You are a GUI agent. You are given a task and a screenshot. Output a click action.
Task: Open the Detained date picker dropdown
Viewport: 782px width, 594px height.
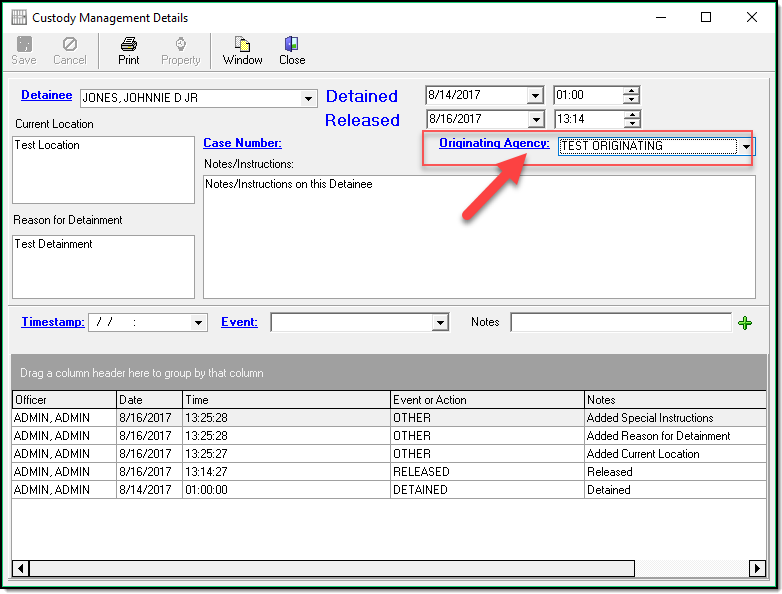(x=535, y=96)
